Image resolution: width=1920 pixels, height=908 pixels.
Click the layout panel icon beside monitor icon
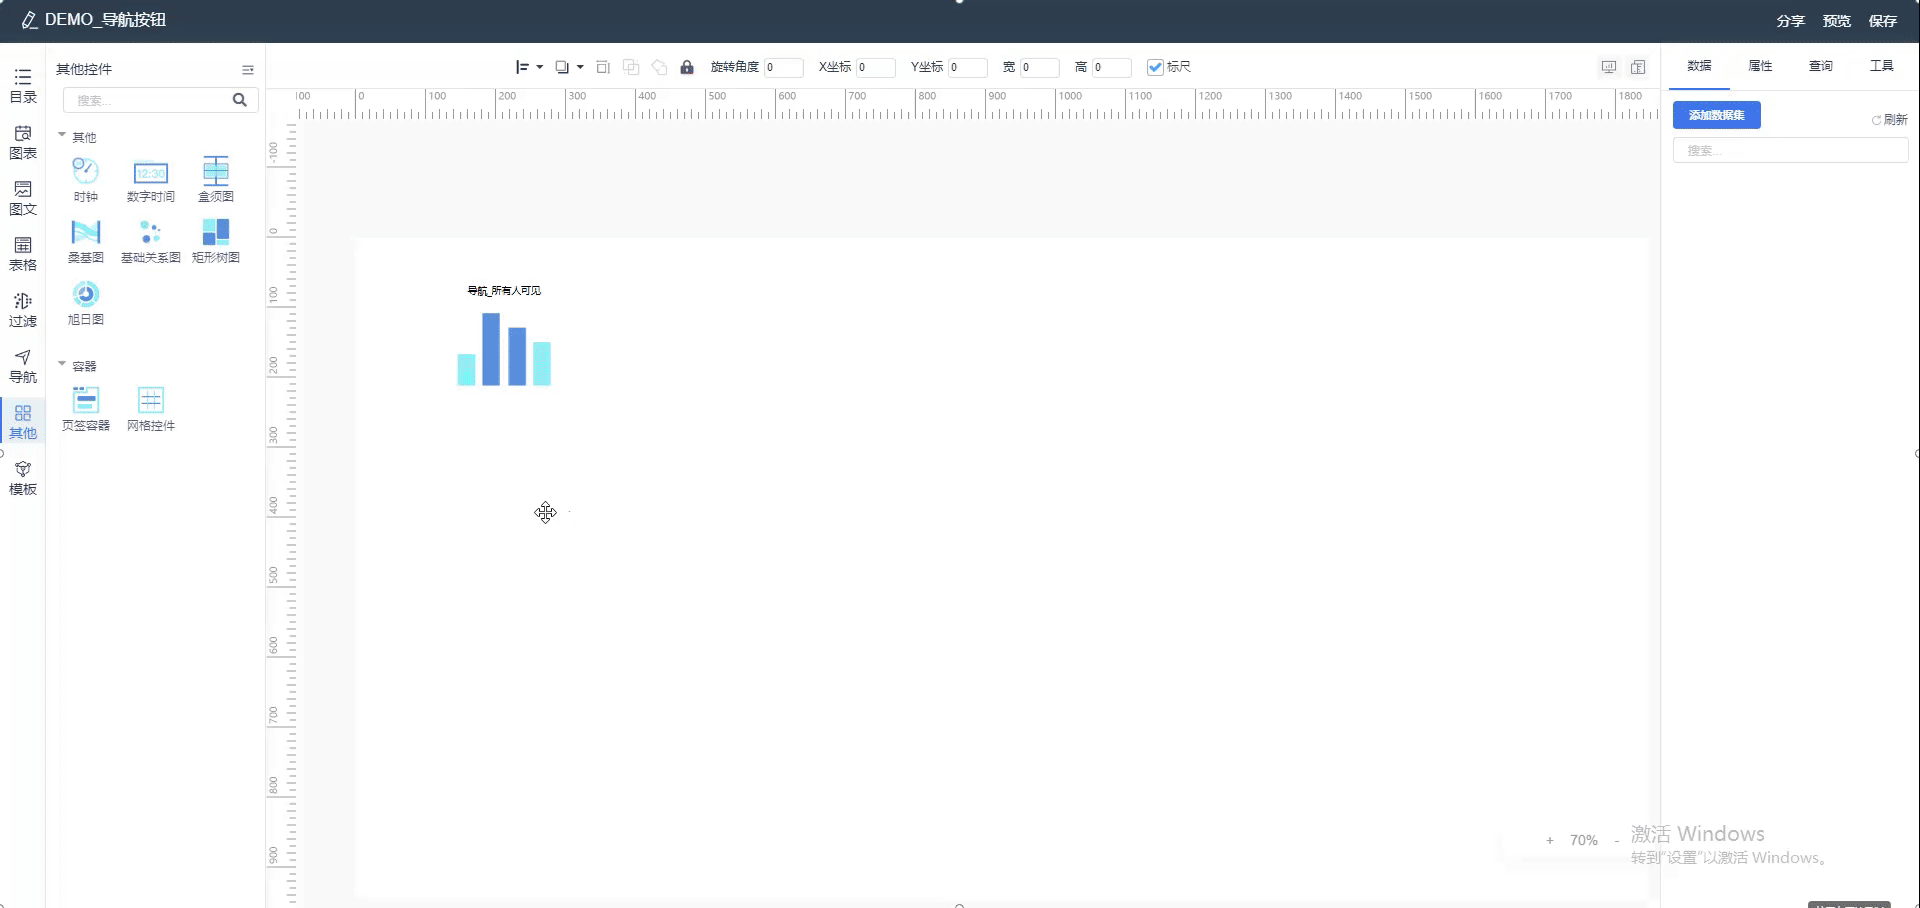(1638, 67)
